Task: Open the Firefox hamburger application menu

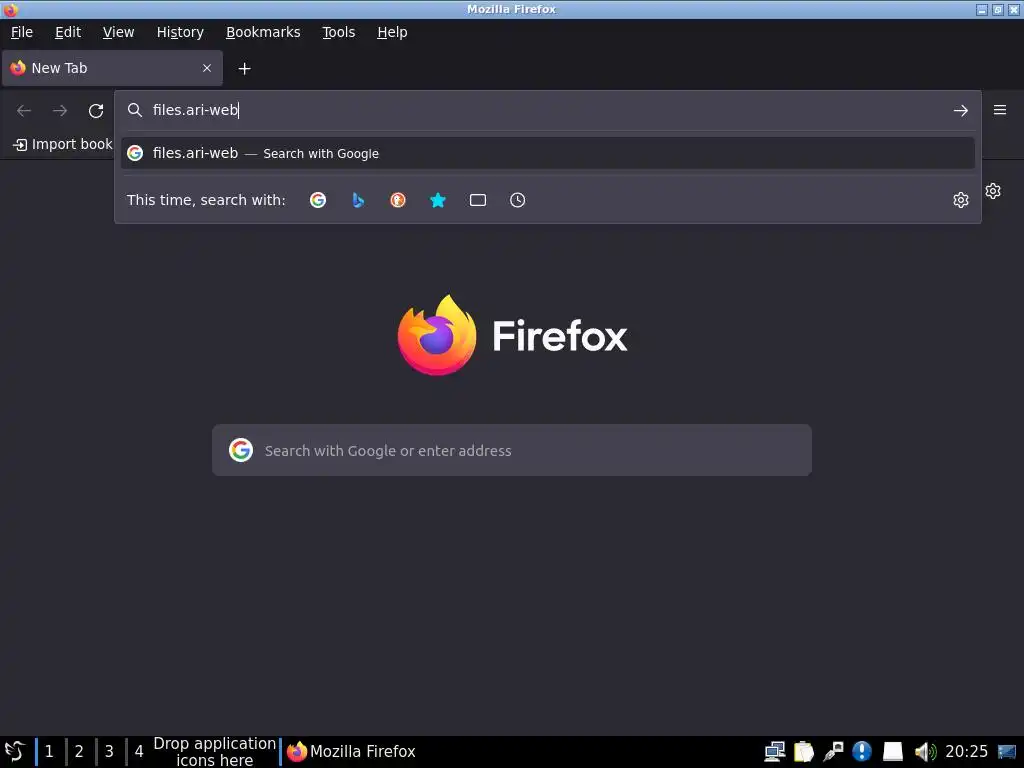Action: pos(1000,110)
